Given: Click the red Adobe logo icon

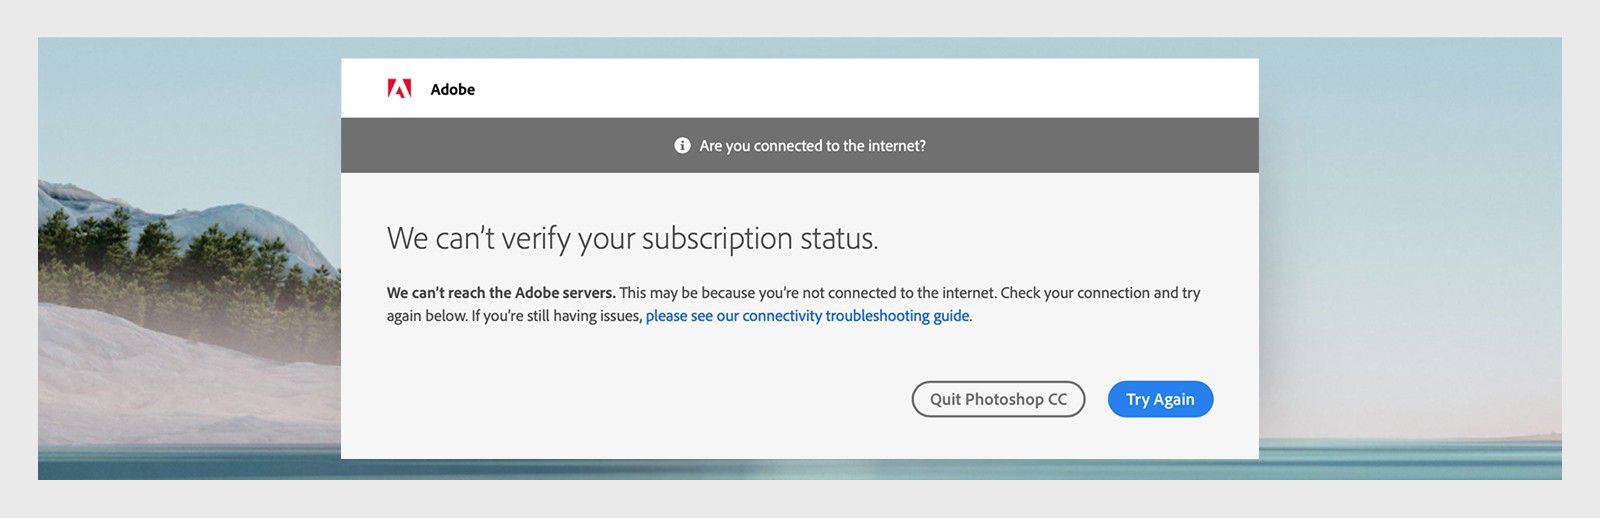Looking at the screenshot, I should (399, 89).
